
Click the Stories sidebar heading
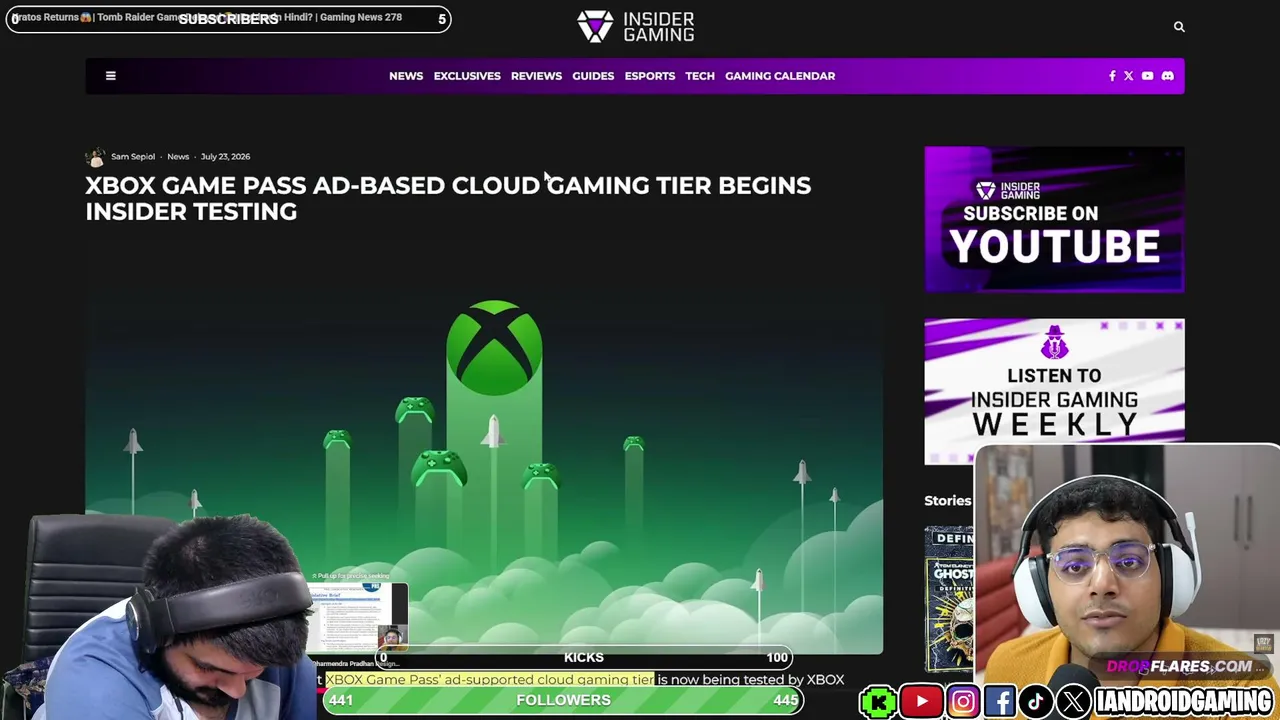coord(948,500)
